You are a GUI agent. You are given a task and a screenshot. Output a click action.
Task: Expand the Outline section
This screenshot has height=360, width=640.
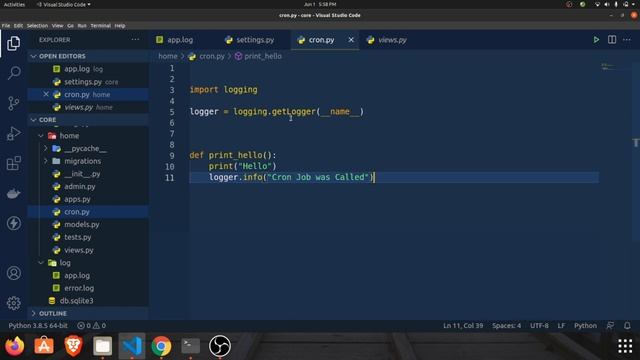point(33,313)
